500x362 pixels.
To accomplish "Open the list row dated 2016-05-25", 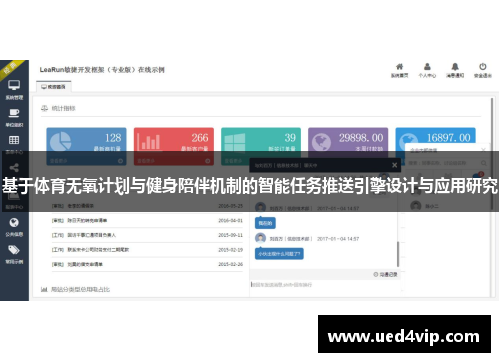I will (147, 206).
